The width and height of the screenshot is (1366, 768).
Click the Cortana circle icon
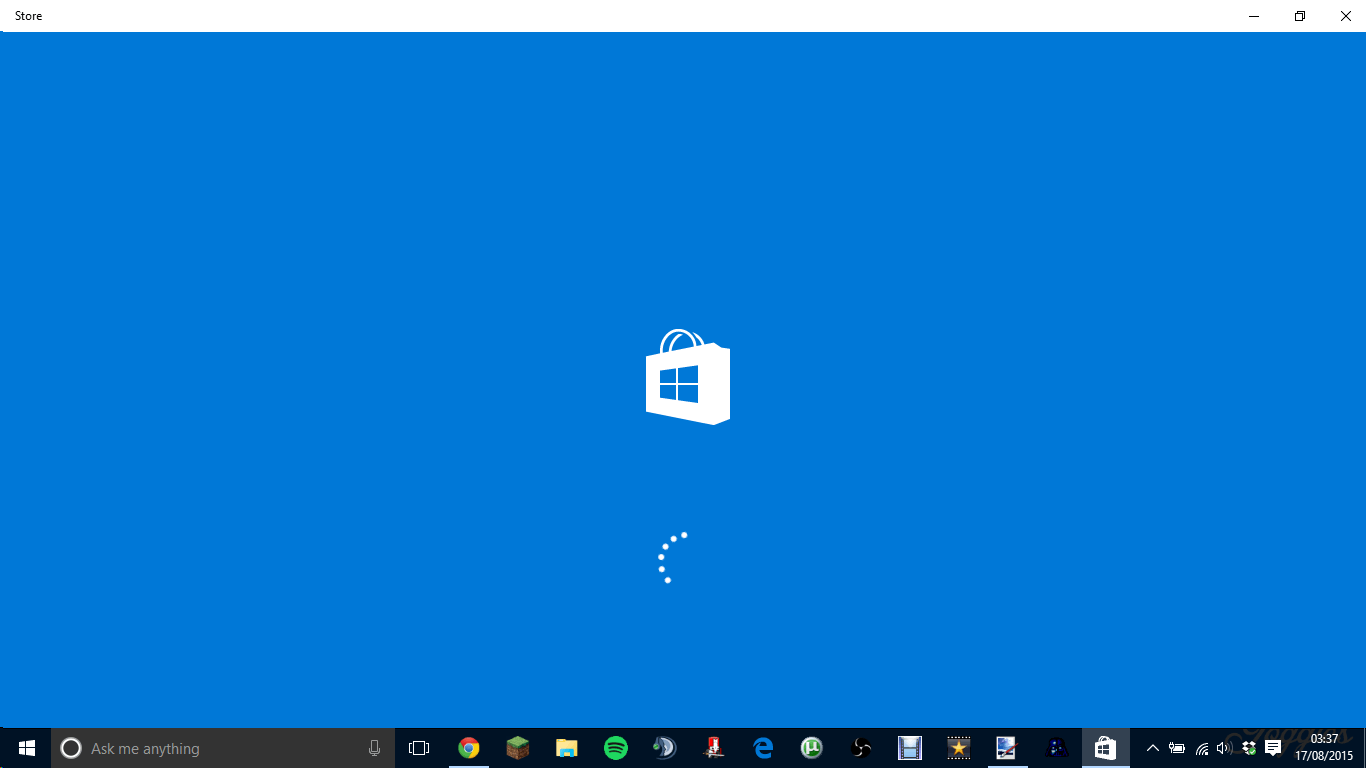[x=71, y=748]
